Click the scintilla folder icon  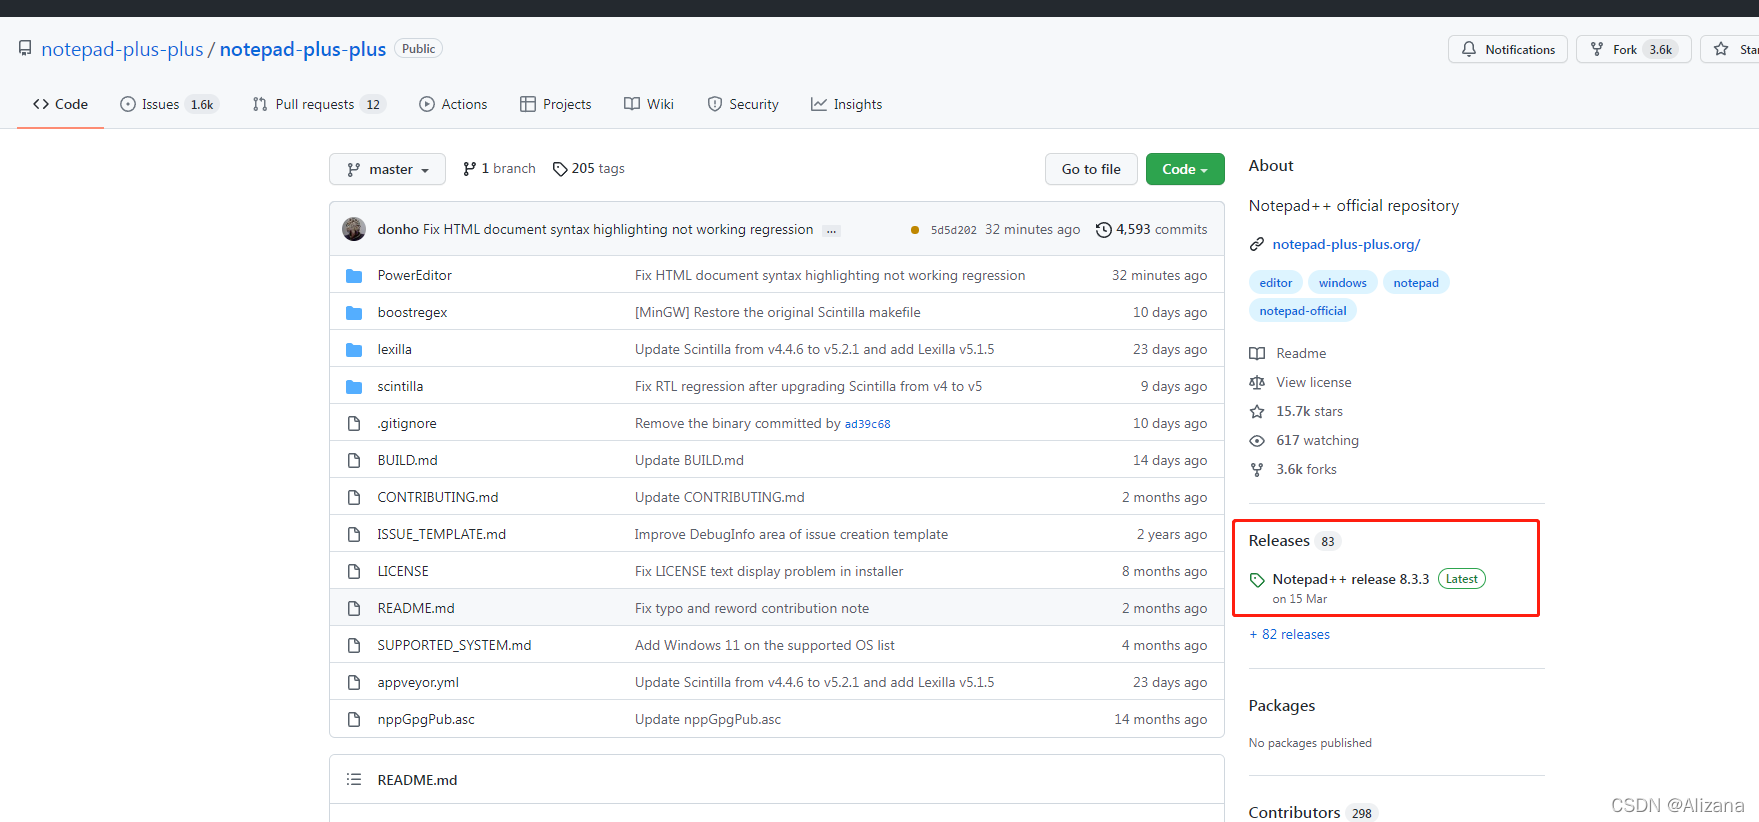point(354,386)
